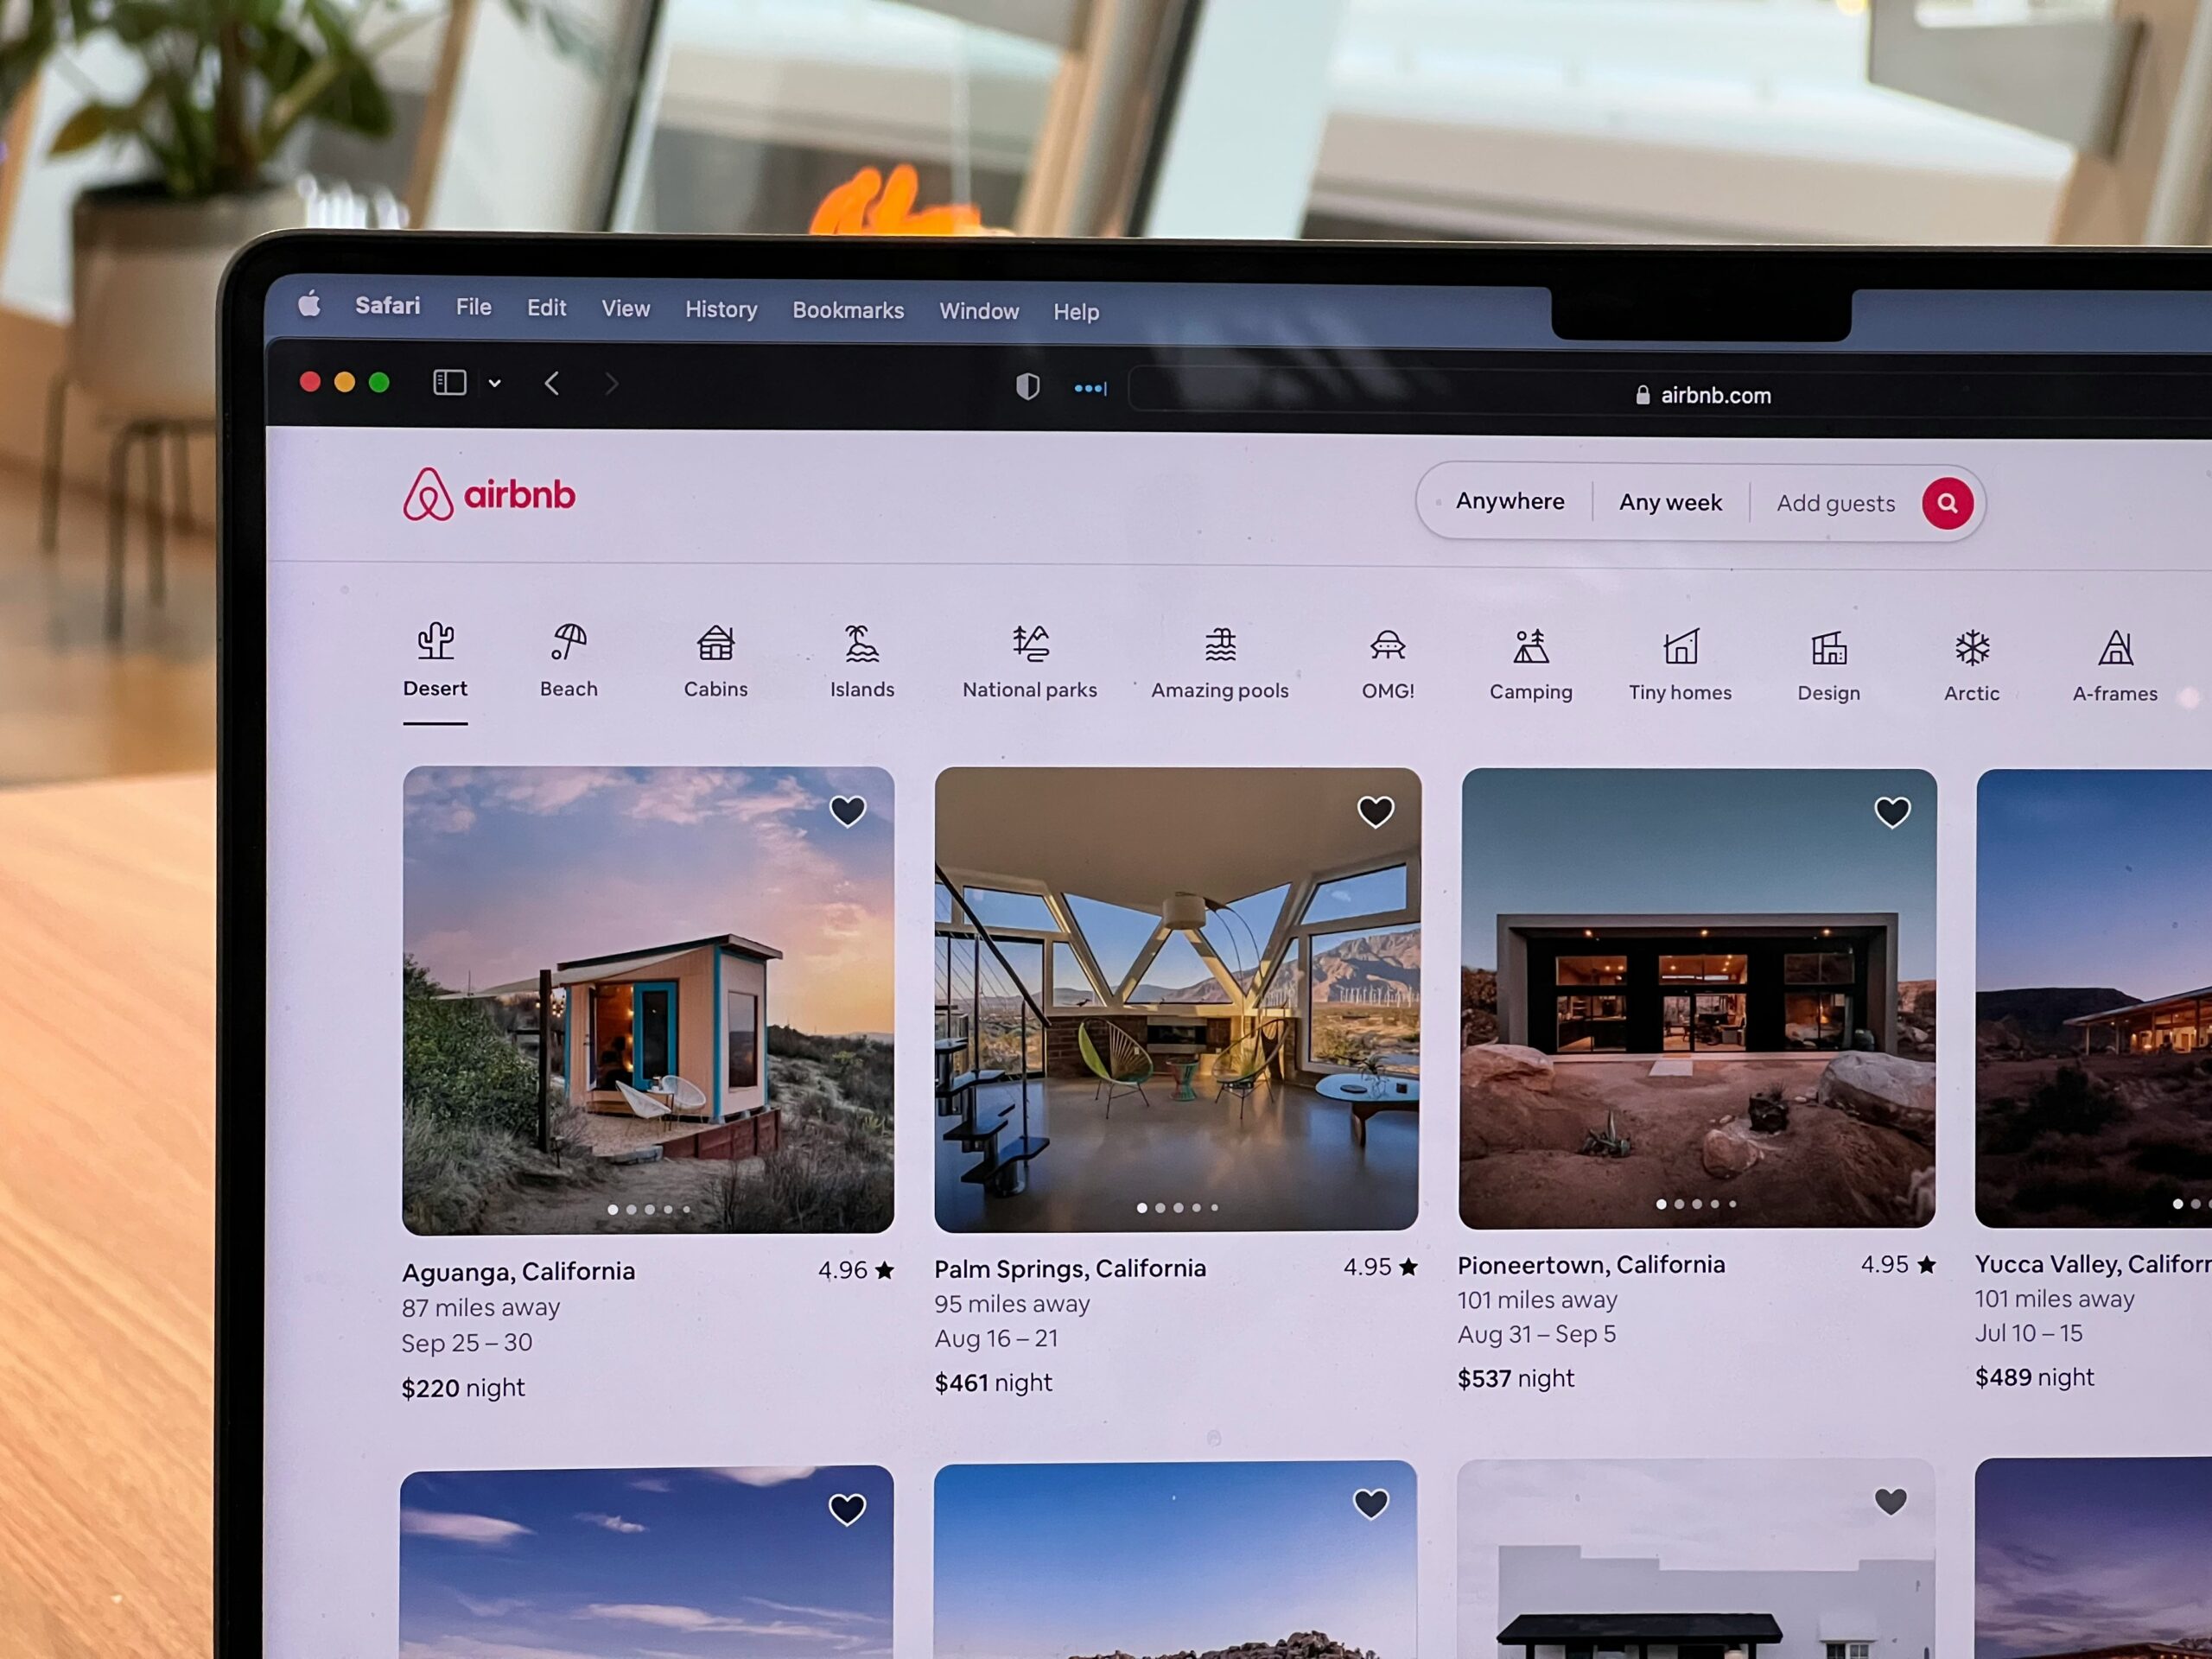
Task: Save Pioneertown California listing to wishlist
Action: click(x=1893, y=812)
